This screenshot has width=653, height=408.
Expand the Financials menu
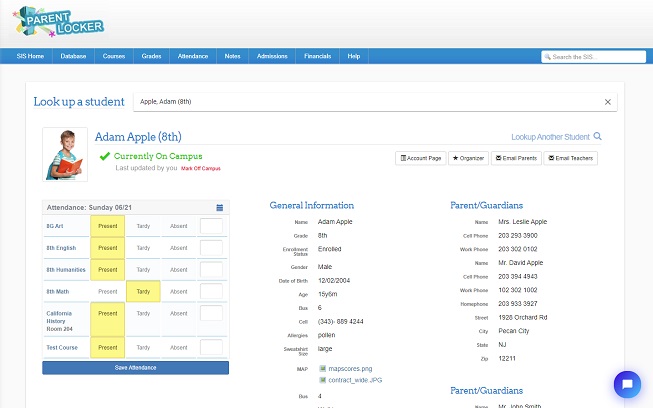coord(317,57)
